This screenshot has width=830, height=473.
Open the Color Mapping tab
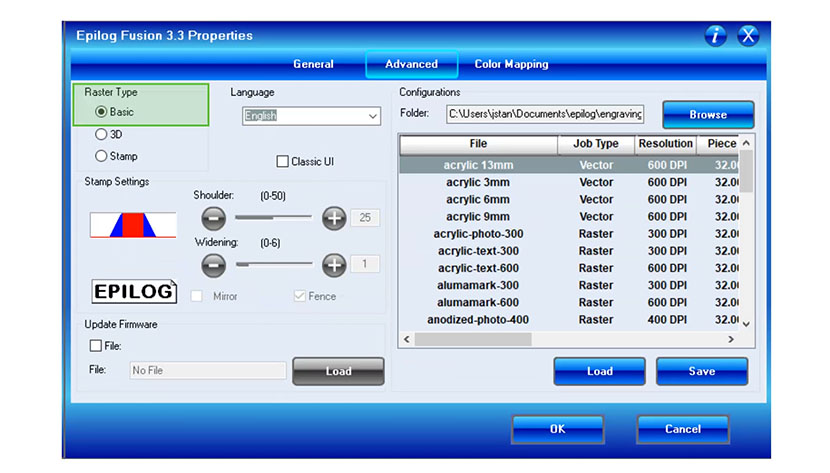click(511, 64)
